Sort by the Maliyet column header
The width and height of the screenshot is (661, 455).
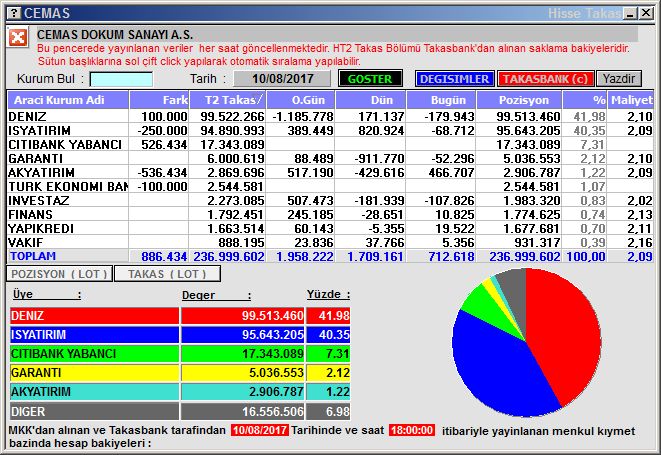coord(631,100)
